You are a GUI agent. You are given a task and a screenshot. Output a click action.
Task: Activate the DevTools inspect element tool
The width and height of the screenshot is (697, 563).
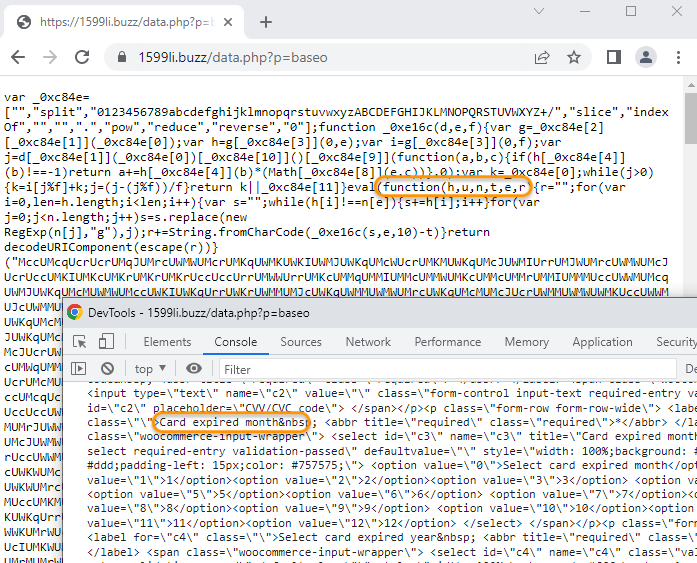coord(80,342)
